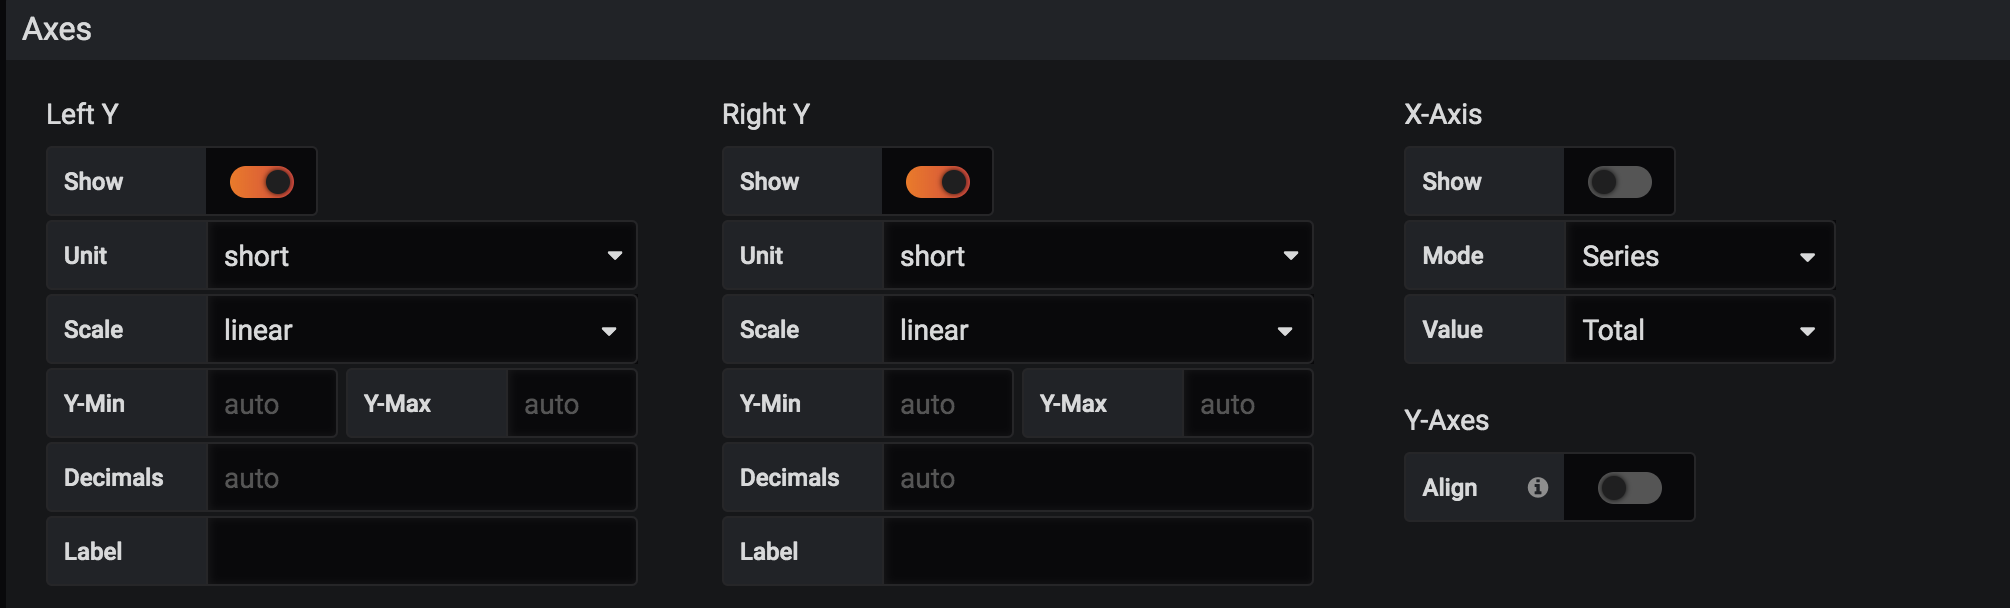
Task: Click Right Y Y-Max input field
Action: pyautogui.click(x=1247, y=404)
